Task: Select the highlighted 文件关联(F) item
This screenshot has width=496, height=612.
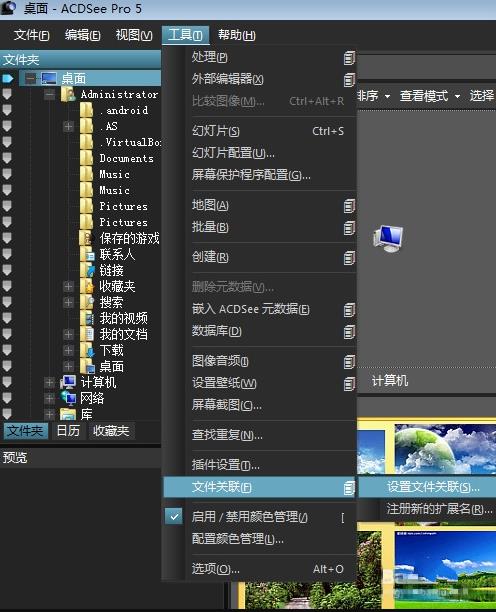Action: coord(260,487)
